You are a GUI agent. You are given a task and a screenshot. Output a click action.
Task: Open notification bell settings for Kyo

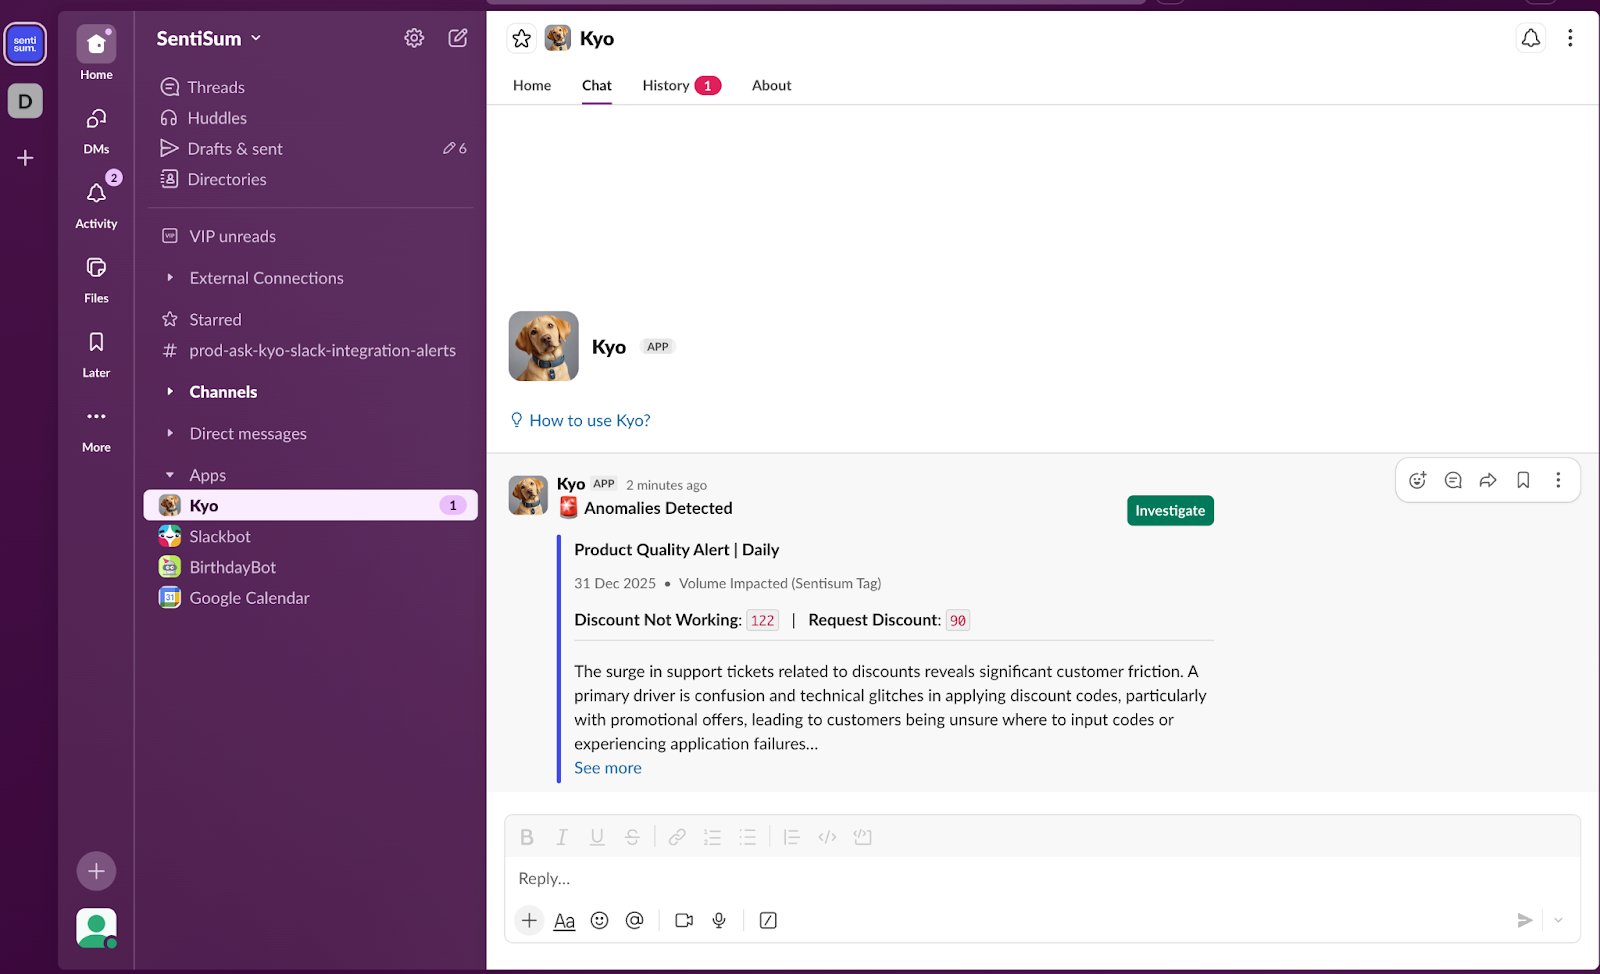pos(1530,38)
